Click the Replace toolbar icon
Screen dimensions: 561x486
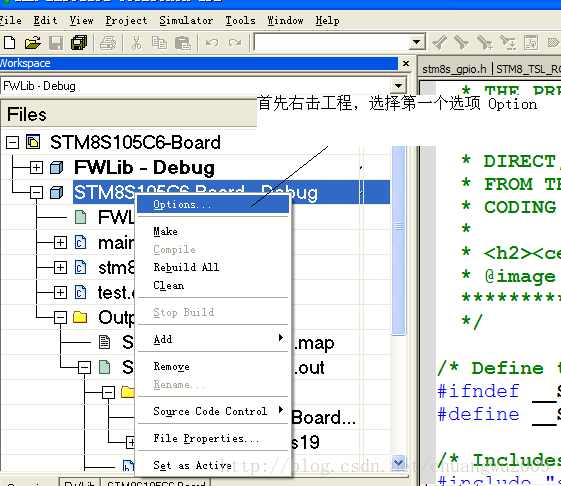[x=508, y=43]
